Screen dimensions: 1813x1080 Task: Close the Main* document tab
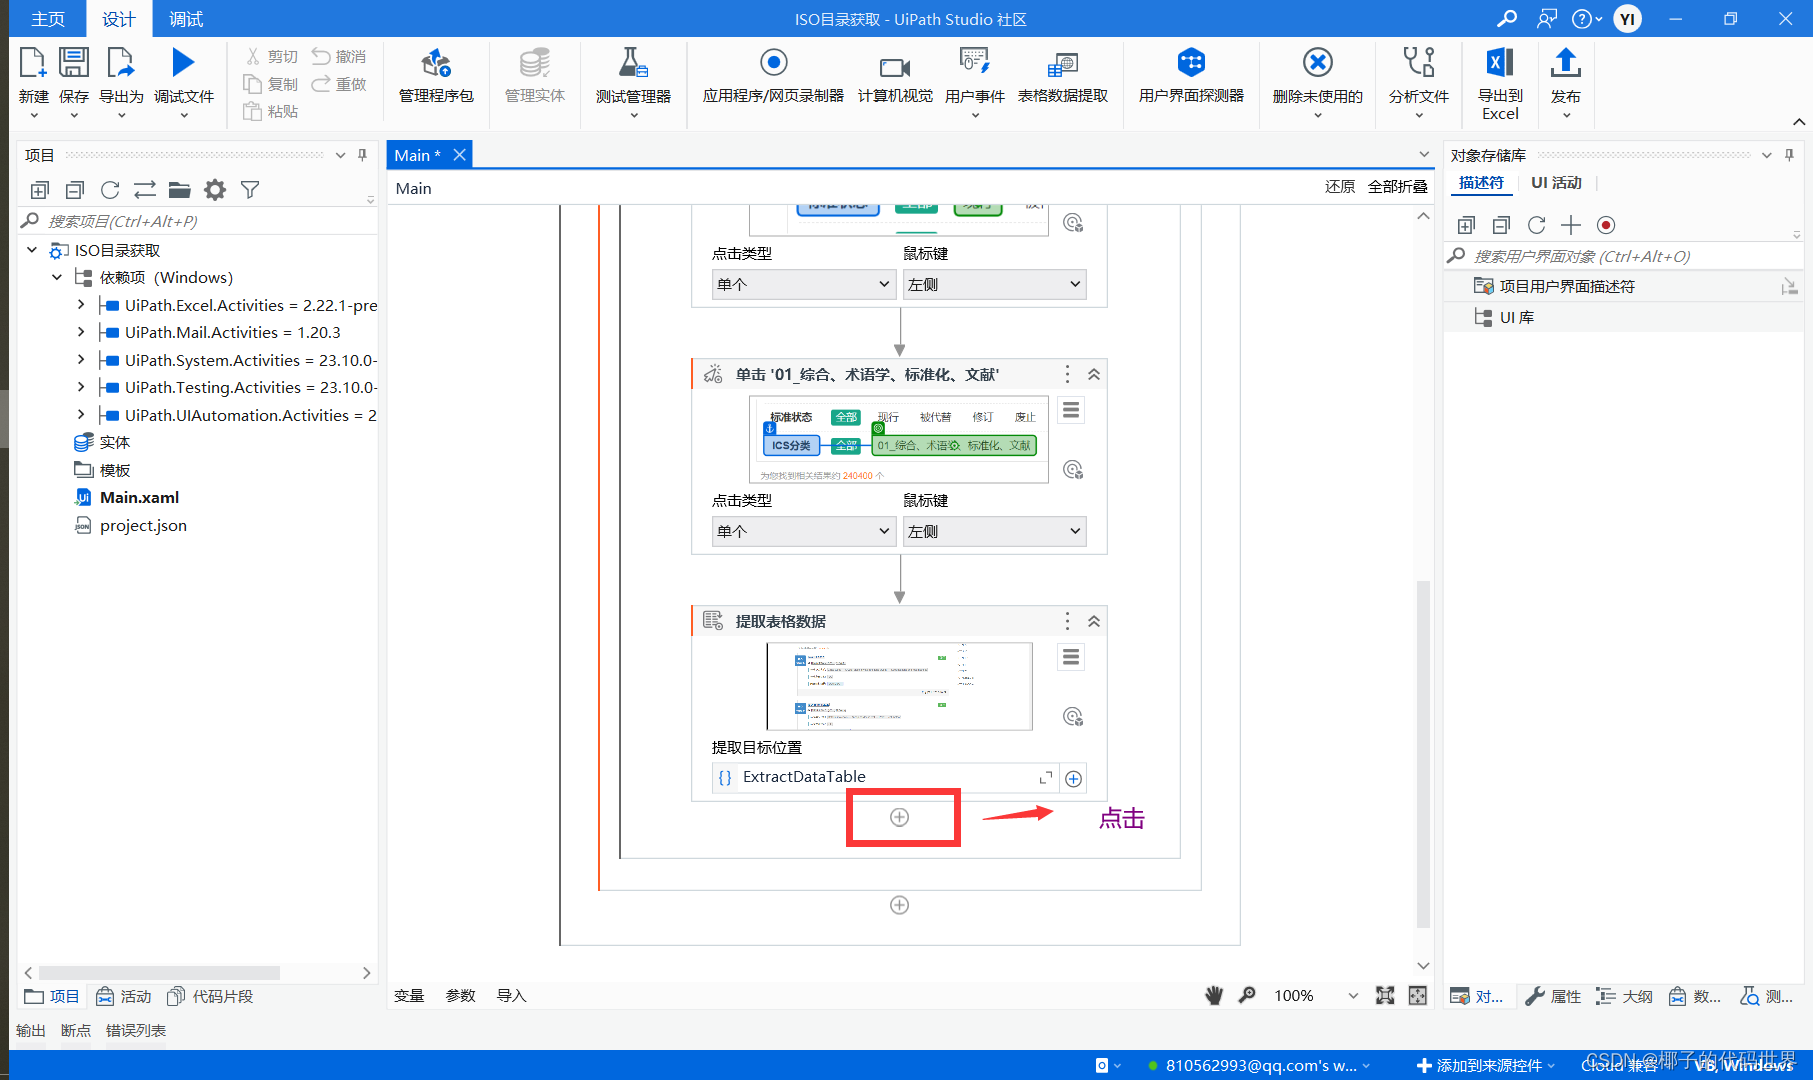(x=460, y=155)
